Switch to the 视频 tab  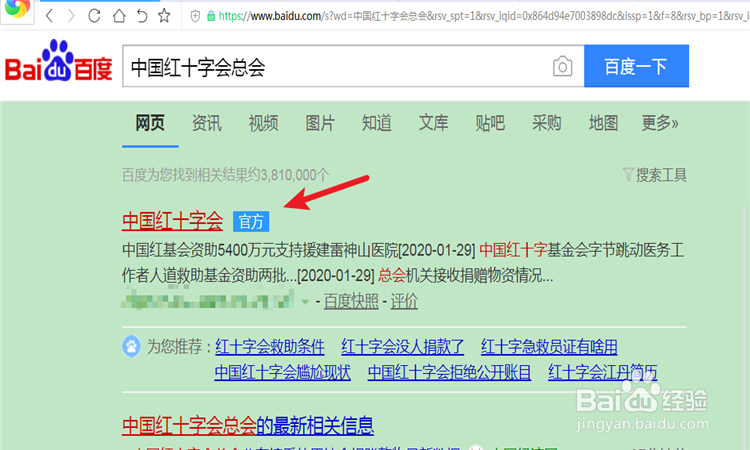pos(263,123)
